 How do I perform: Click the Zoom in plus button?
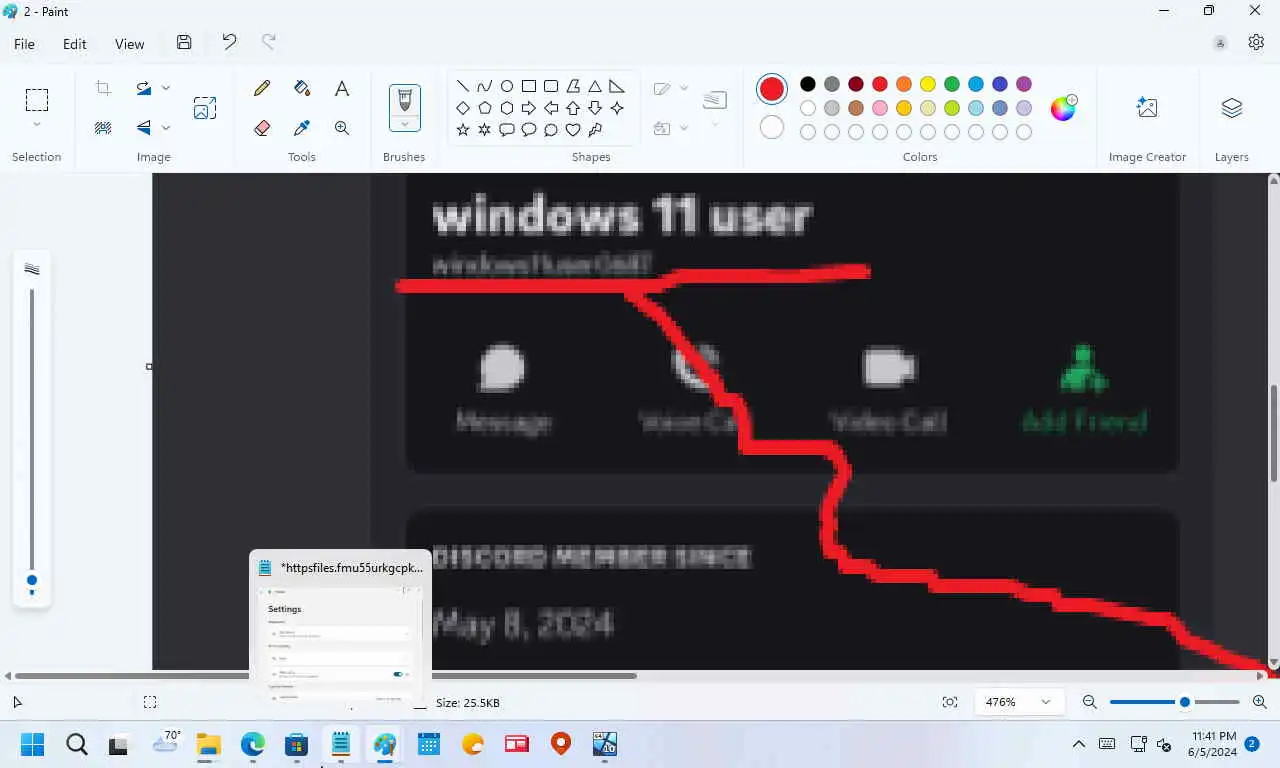[x=1259, y=702]
